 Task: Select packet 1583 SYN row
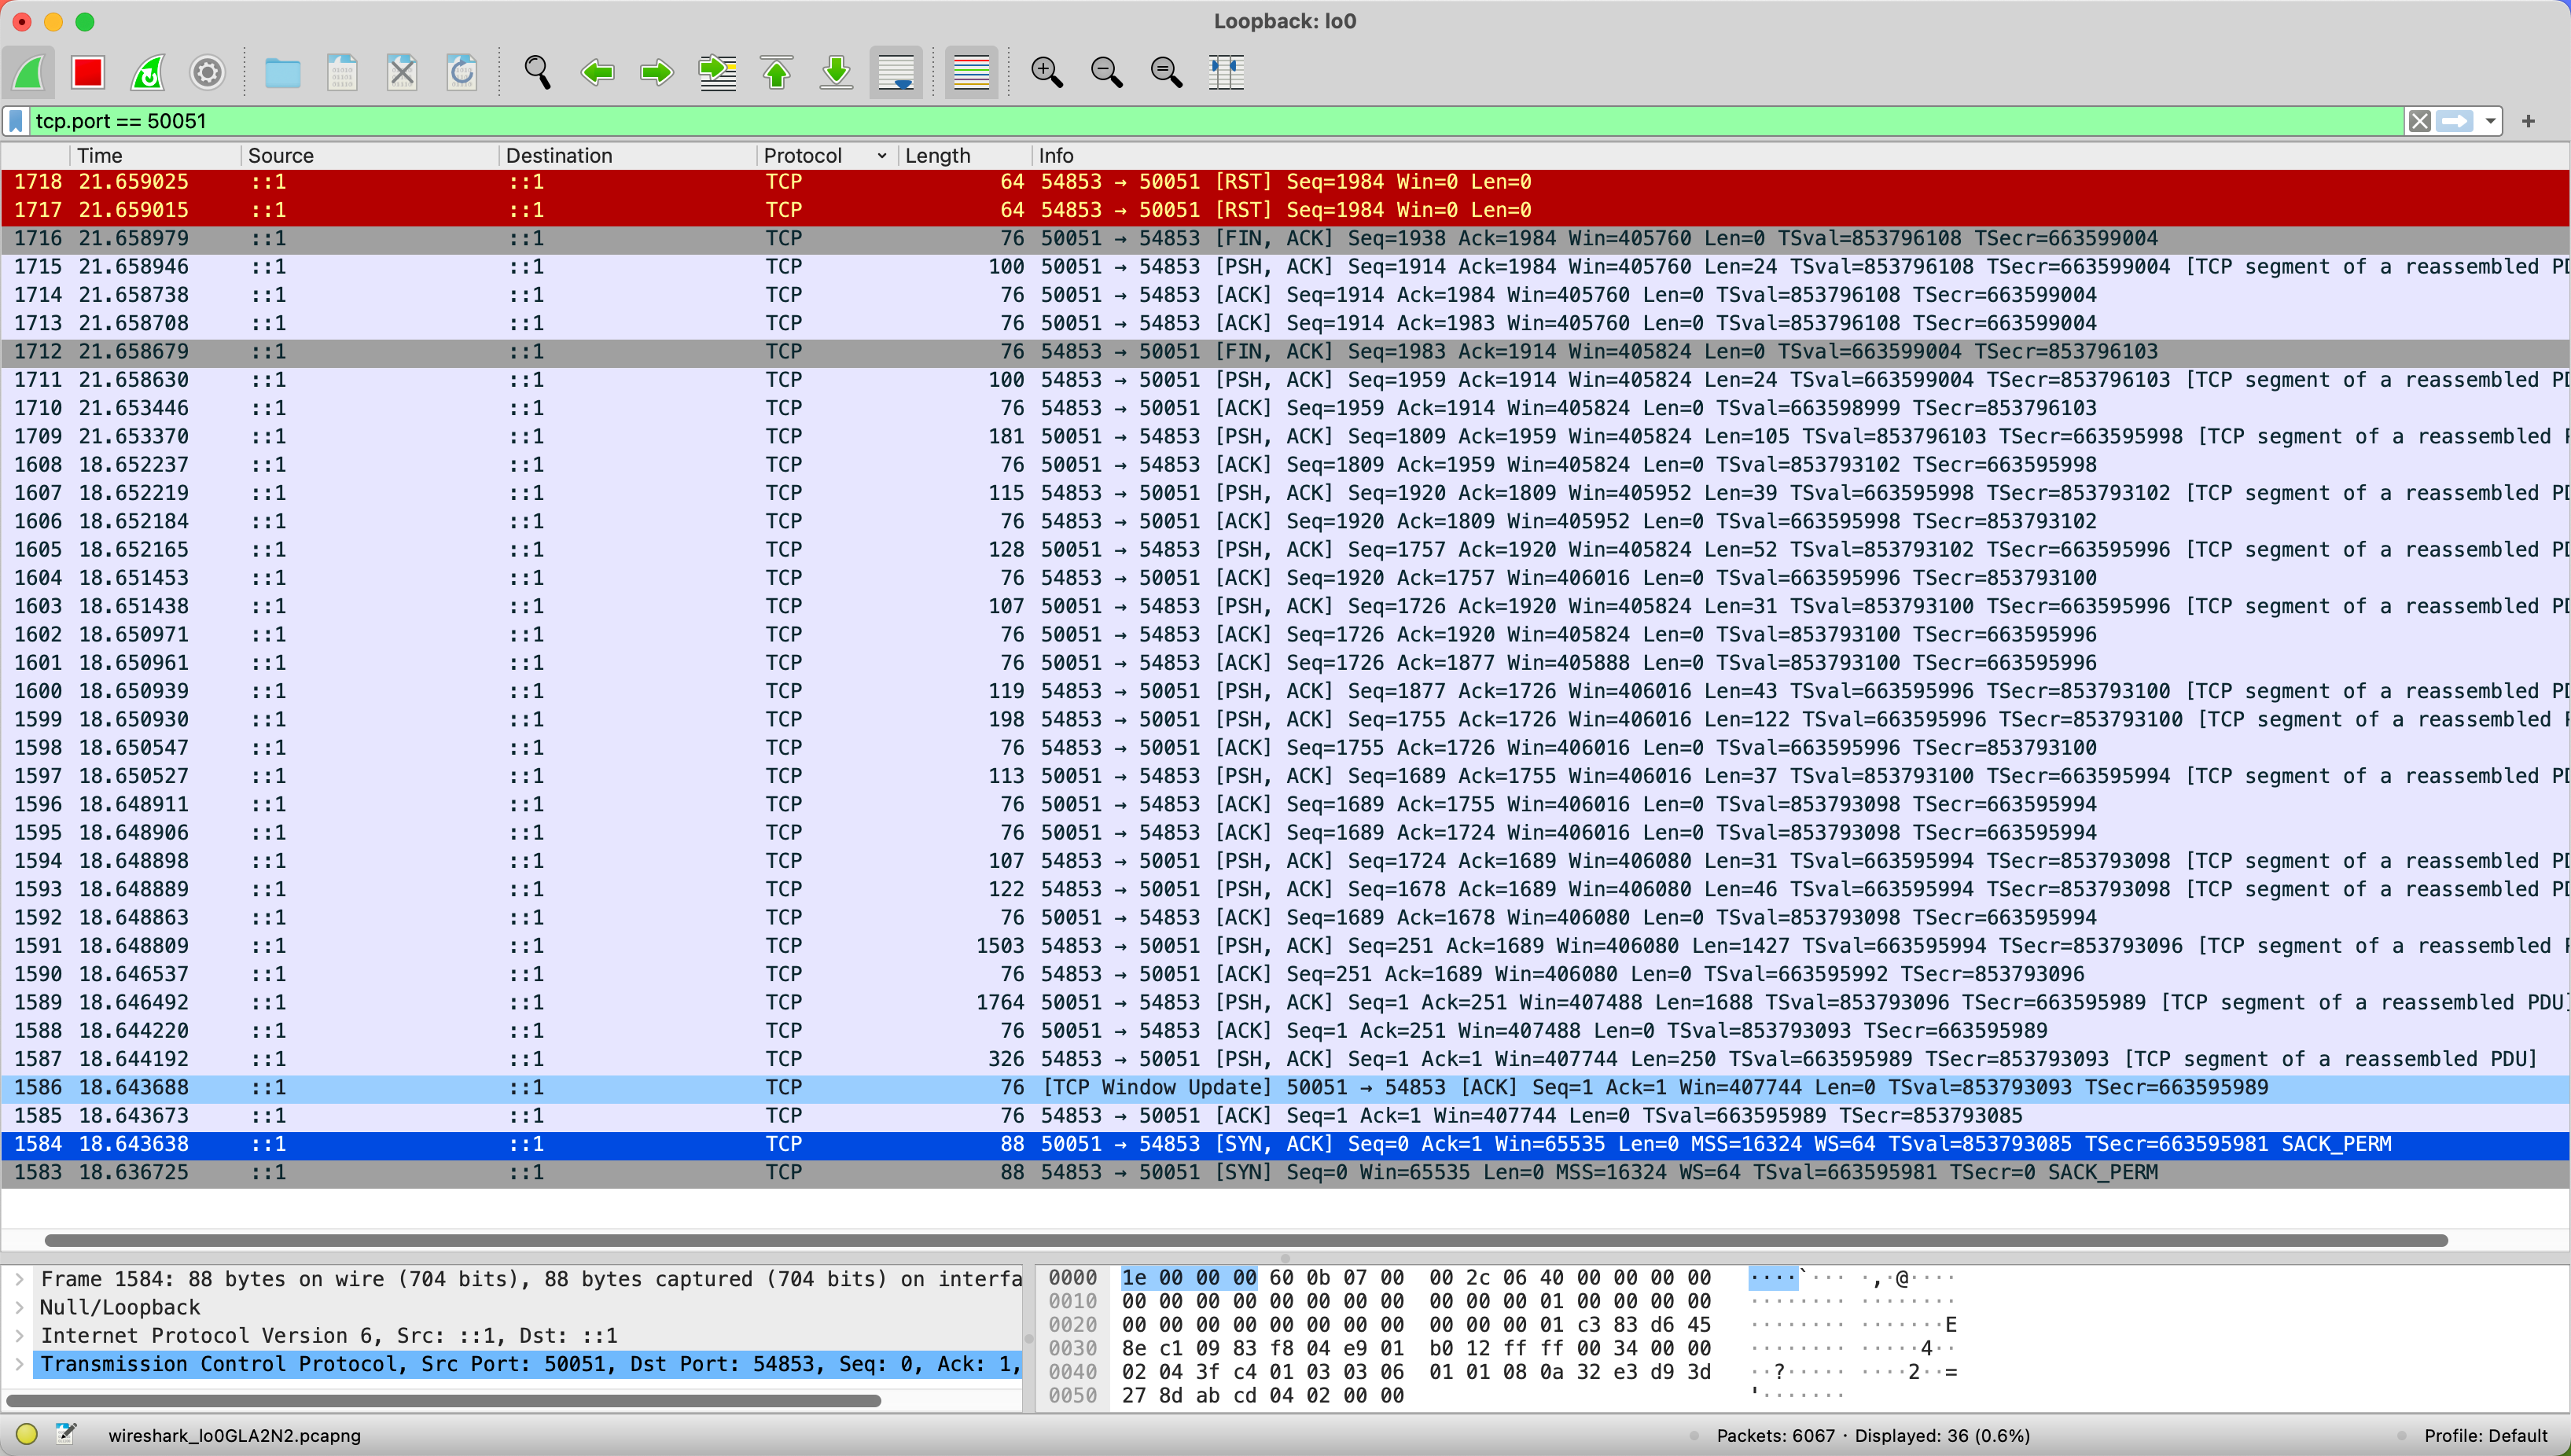pyautogui.click(x=1285, y=1173)
